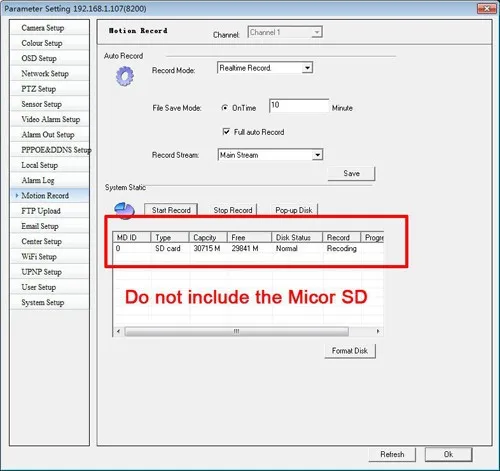Click the Record column header

(x=342, y=237)
